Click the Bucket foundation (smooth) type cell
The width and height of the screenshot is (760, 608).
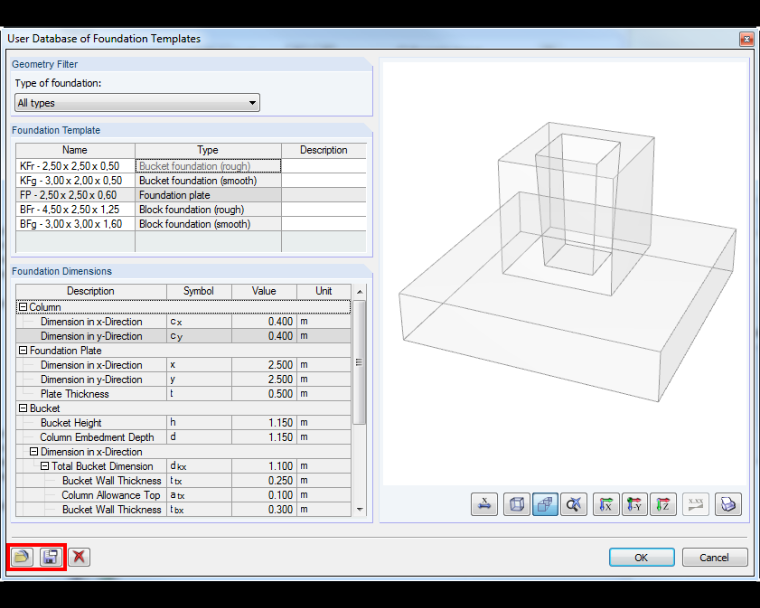coord(208,180)
